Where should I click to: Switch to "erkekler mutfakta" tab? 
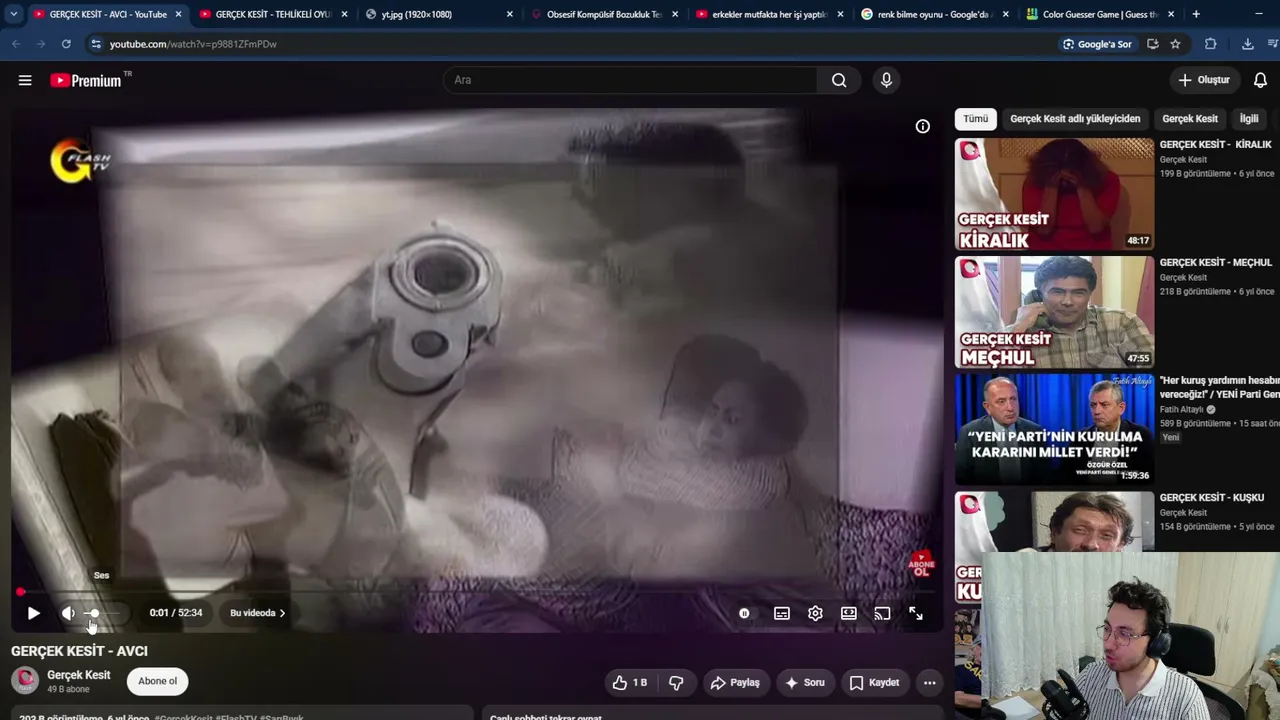[770, 14]
